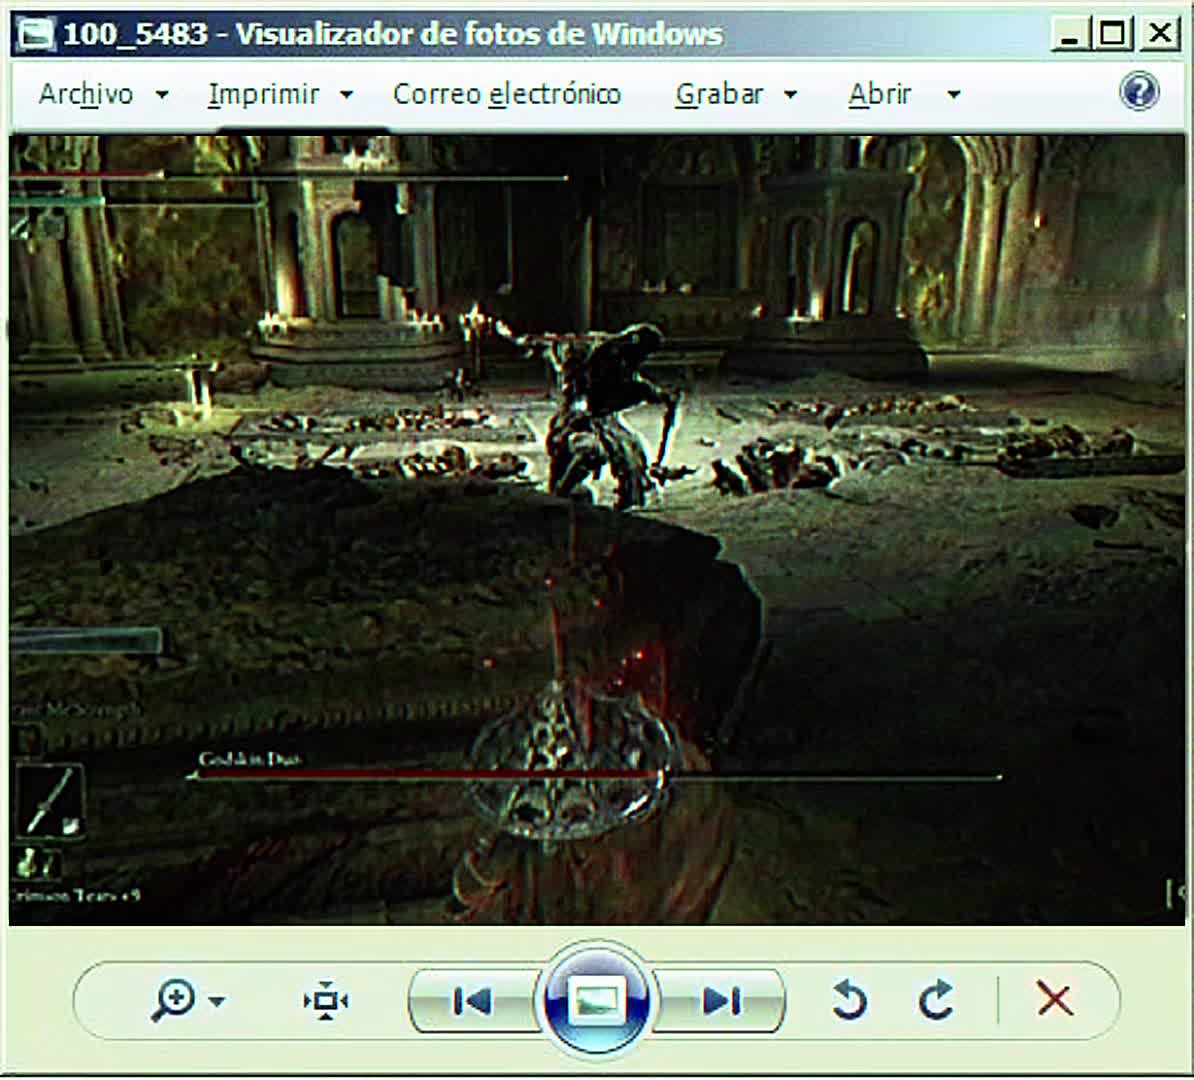
Task: Expand the Archivo dropdown arrow
Action: tap(162, 95)
